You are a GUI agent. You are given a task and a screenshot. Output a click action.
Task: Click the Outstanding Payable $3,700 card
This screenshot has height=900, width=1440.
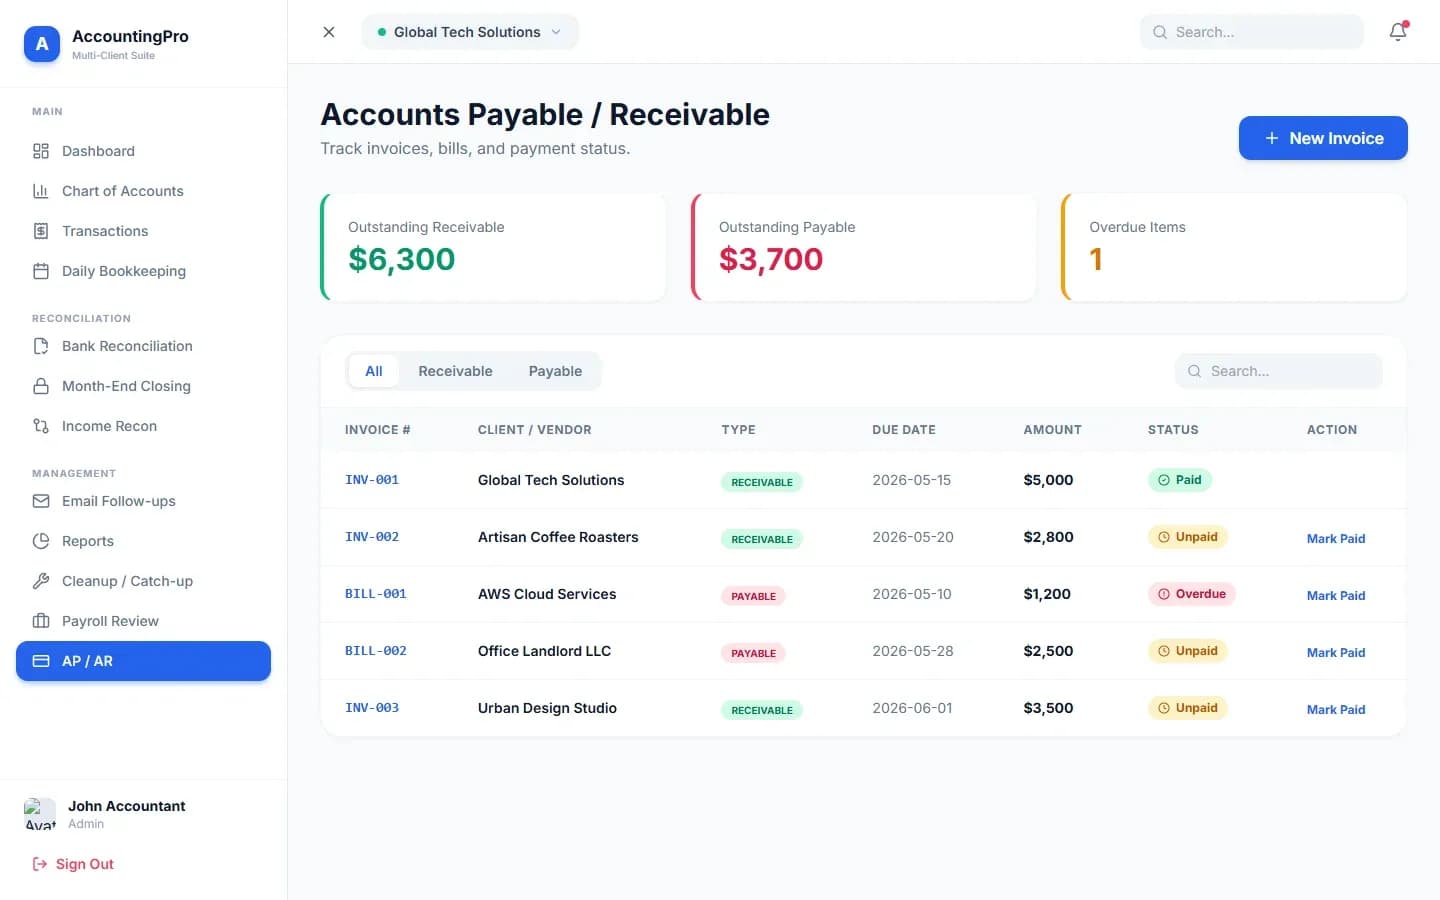[x=864, y=247]
